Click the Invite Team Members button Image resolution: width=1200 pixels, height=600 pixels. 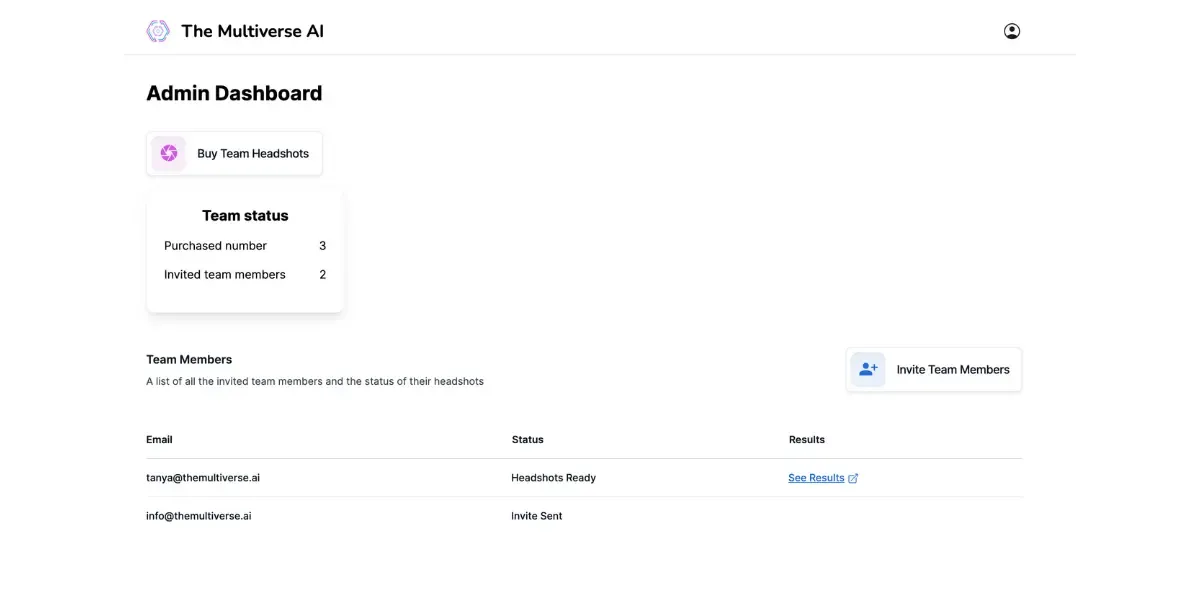933,369
